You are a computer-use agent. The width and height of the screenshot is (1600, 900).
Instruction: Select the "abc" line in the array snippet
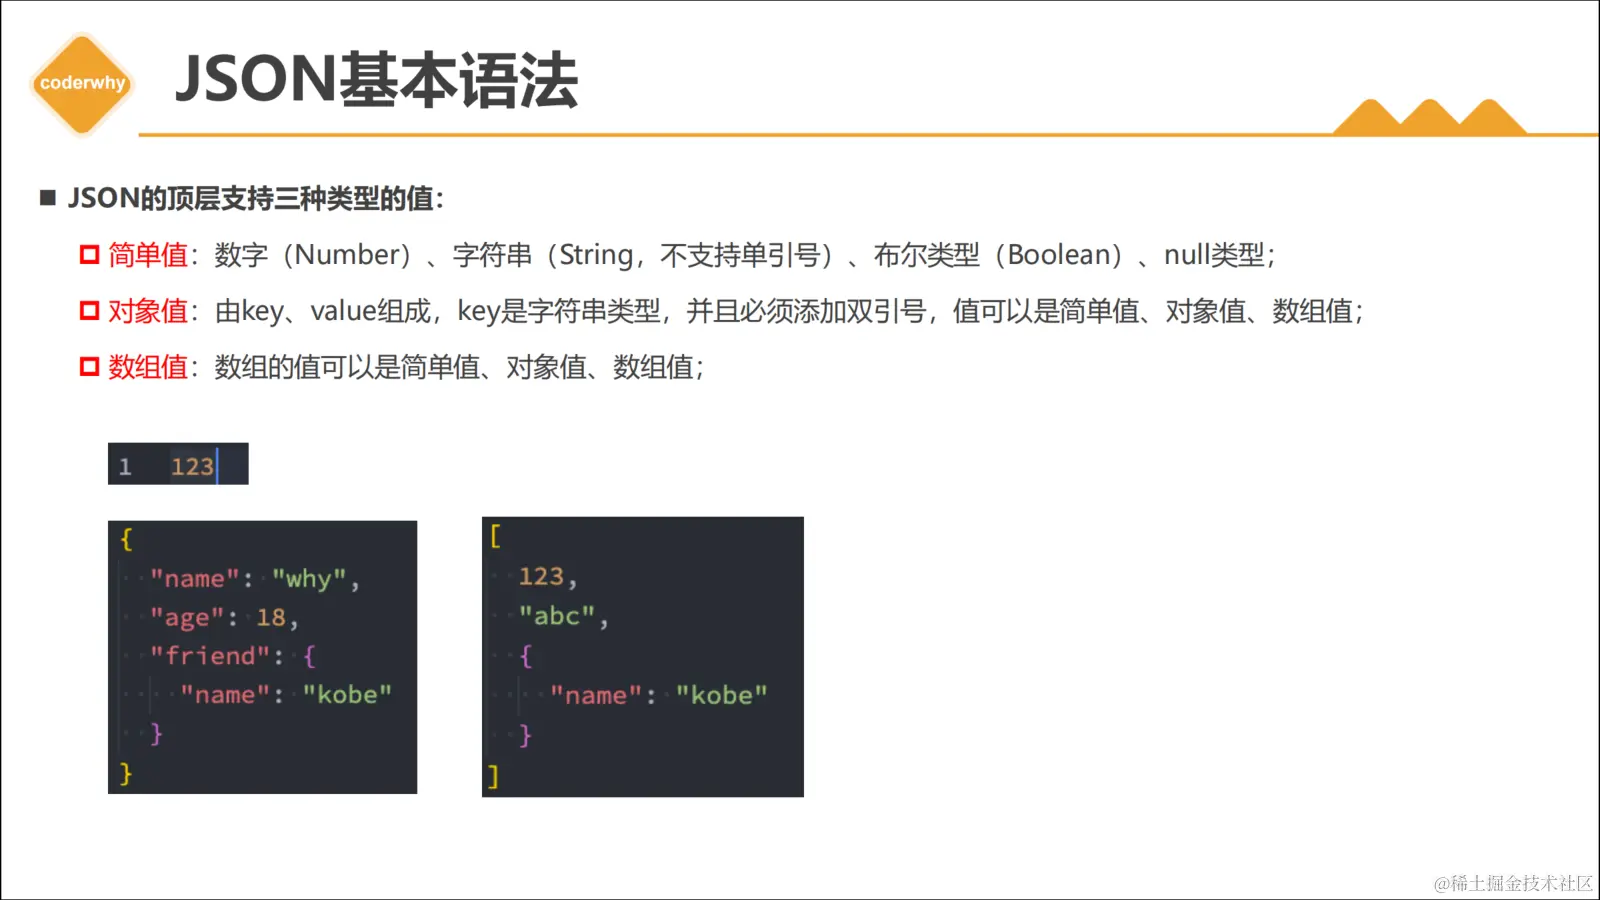click(x=563, y=616)
